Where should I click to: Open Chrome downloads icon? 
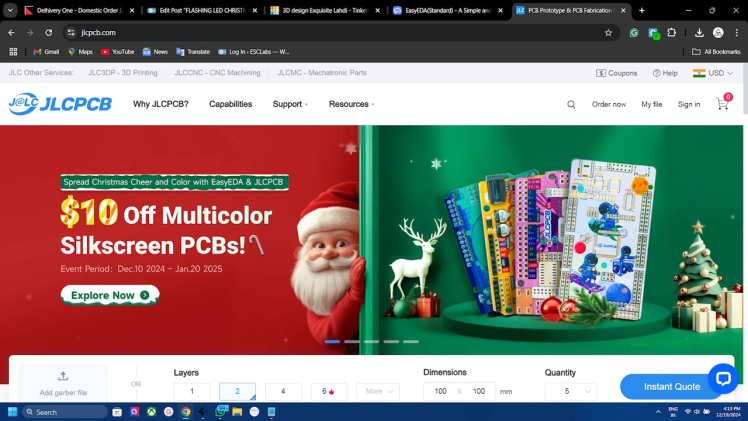click(699, 32)
